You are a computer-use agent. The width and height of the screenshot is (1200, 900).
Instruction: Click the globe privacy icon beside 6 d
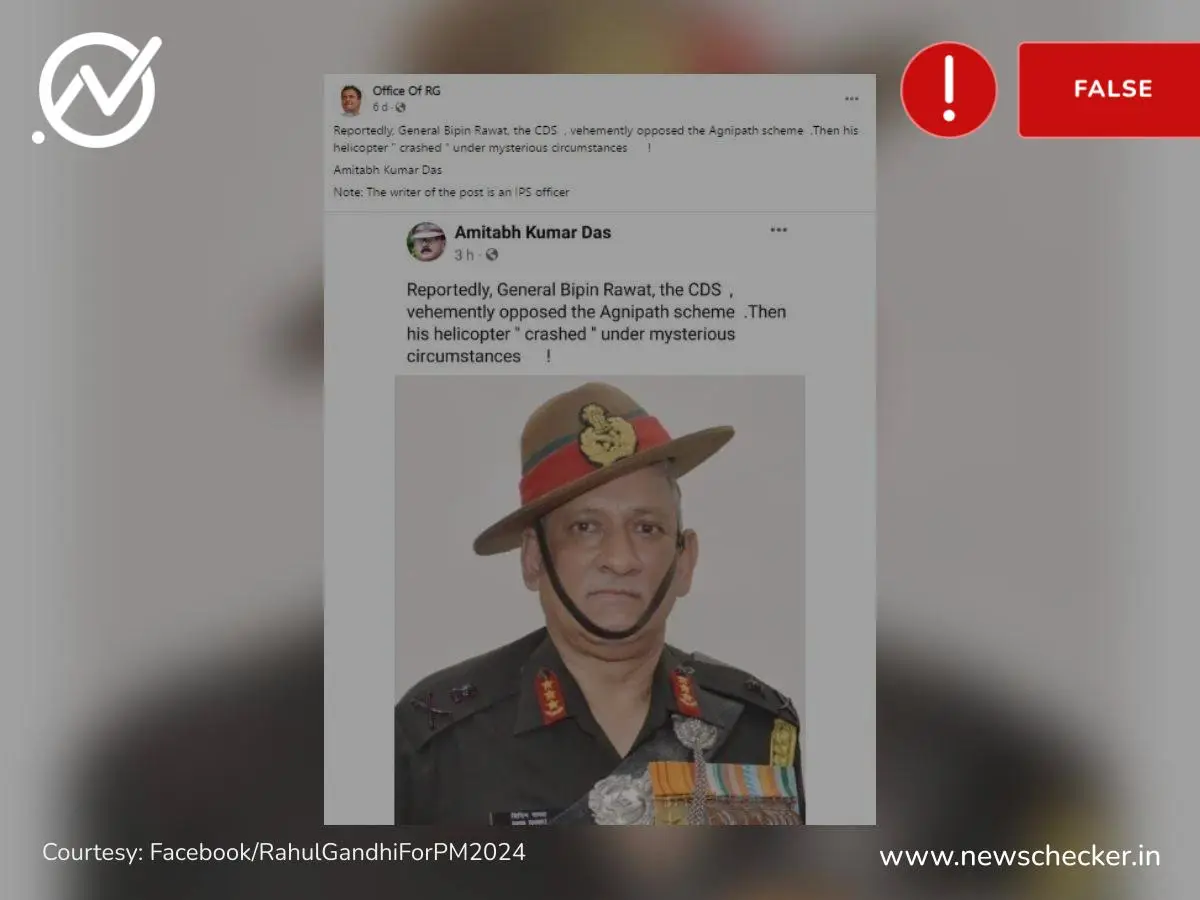400,107
